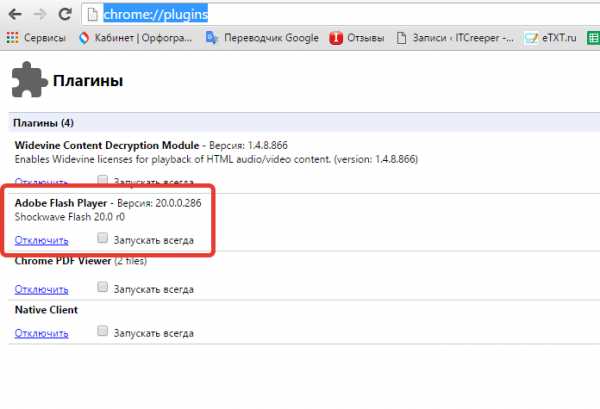Click the page icon in address bar

pyautogui.click(x=93, y=15)
